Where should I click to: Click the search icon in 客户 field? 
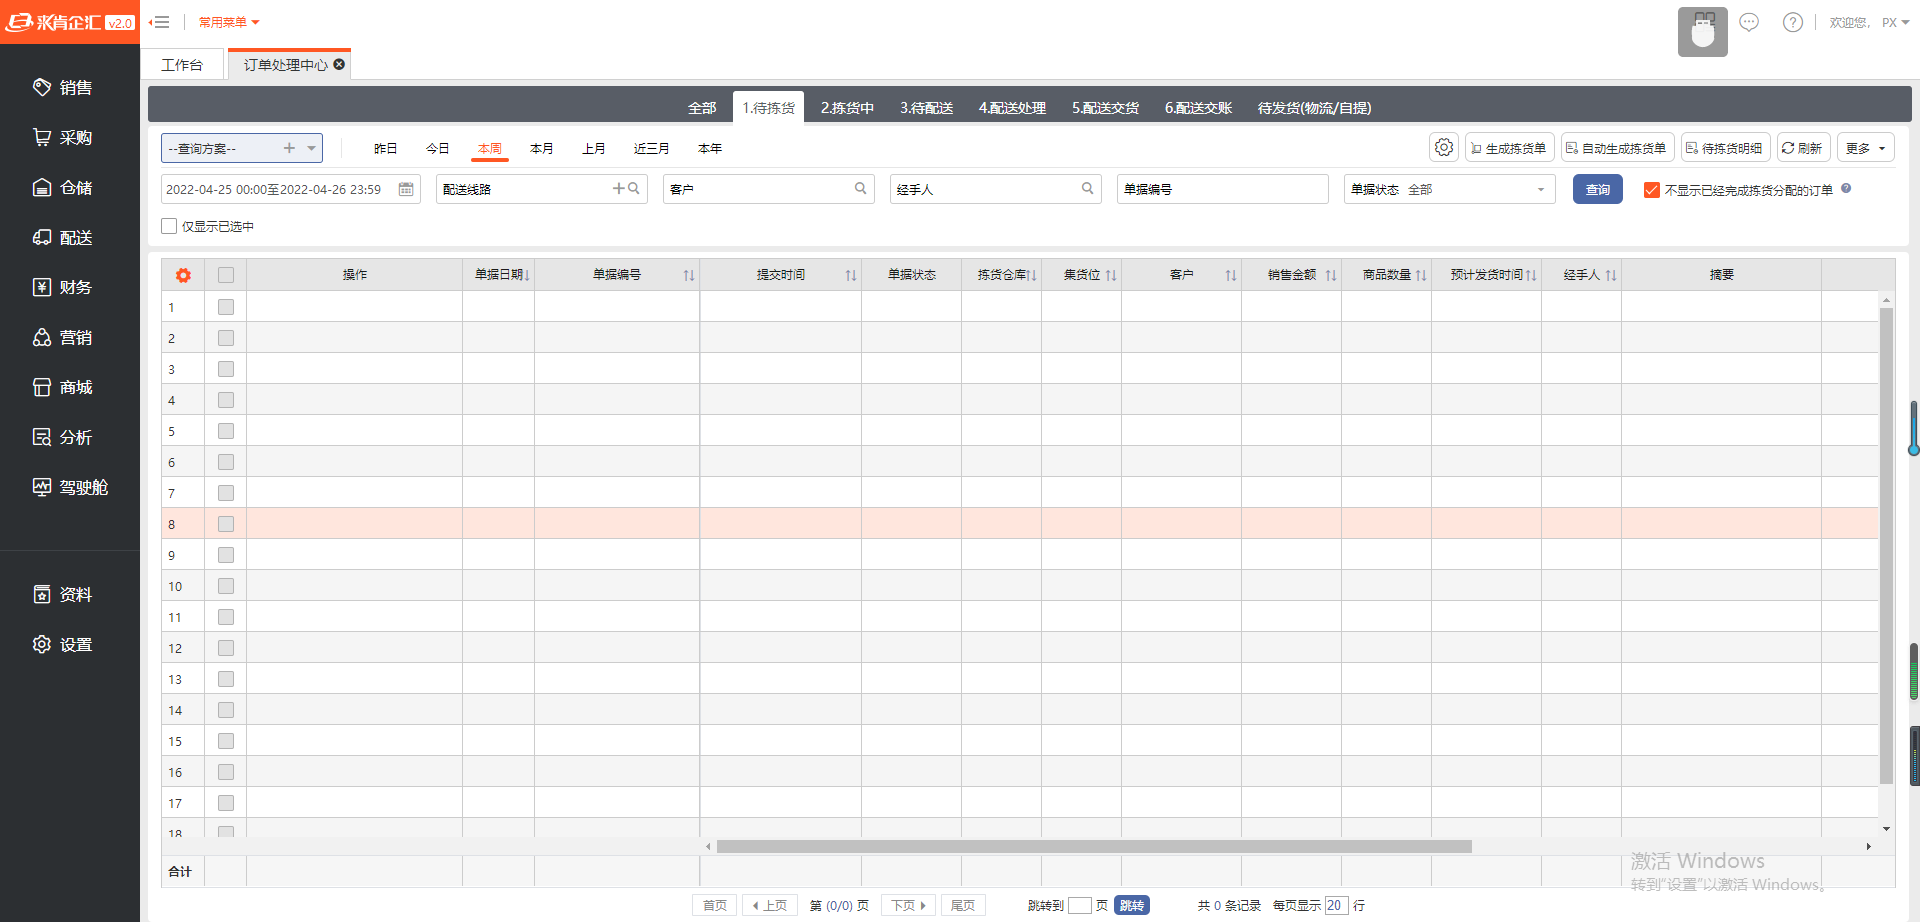tap(860, 189)
